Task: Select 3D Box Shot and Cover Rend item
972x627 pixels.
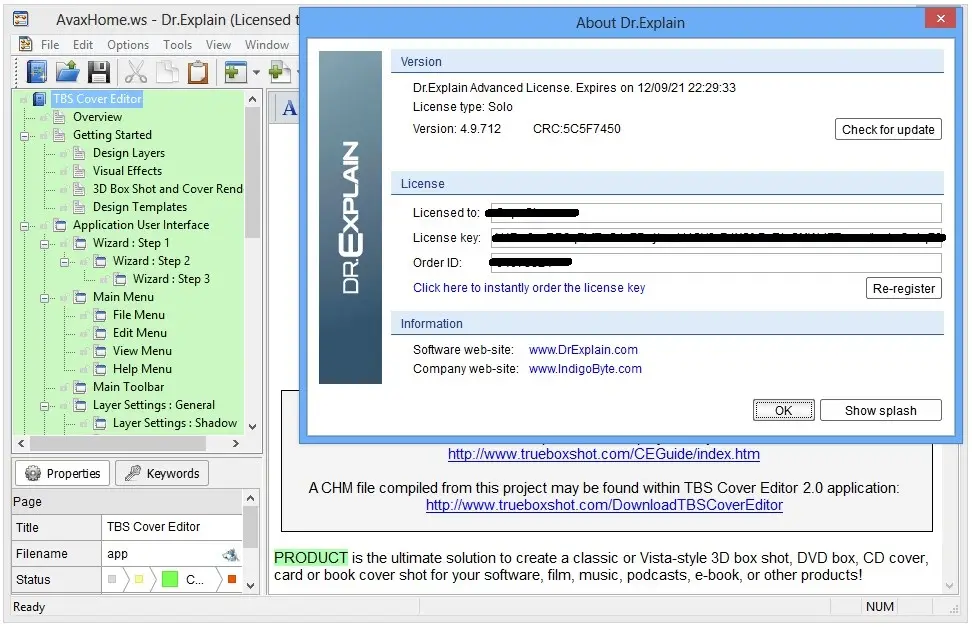Action: [167, 189]
